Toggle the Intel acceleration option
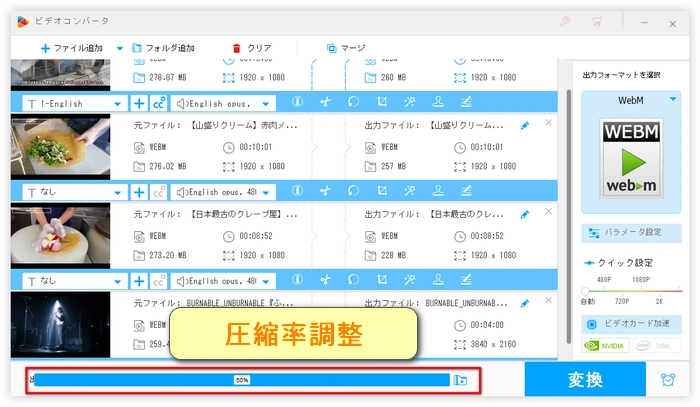Image resolution: width=700 pixels, height=407 pixels. (657, 346)
